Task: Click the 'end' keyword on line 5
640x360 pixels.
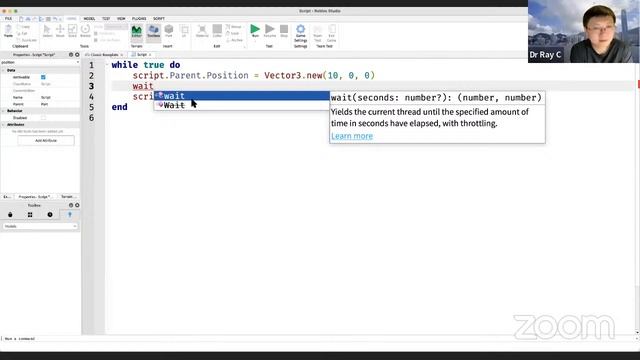Action: (x=120, y=107)
